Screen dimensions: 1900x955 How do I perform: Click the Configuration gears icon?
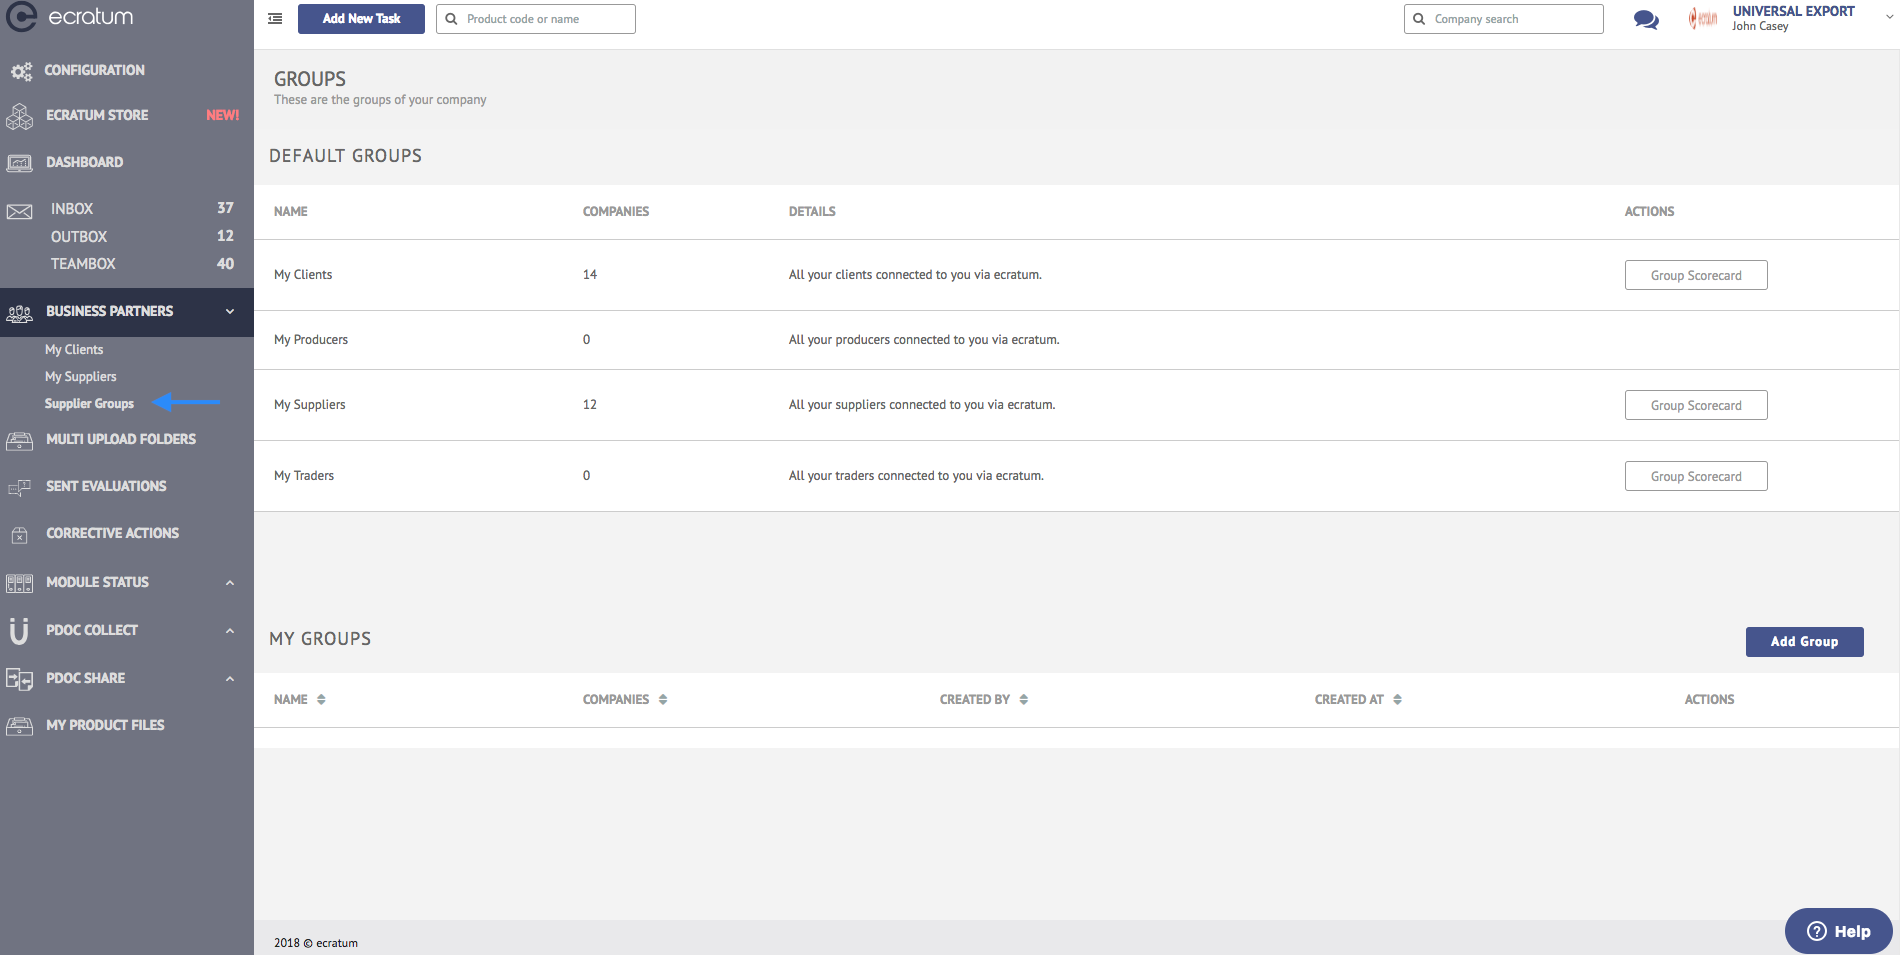point(21,71)
